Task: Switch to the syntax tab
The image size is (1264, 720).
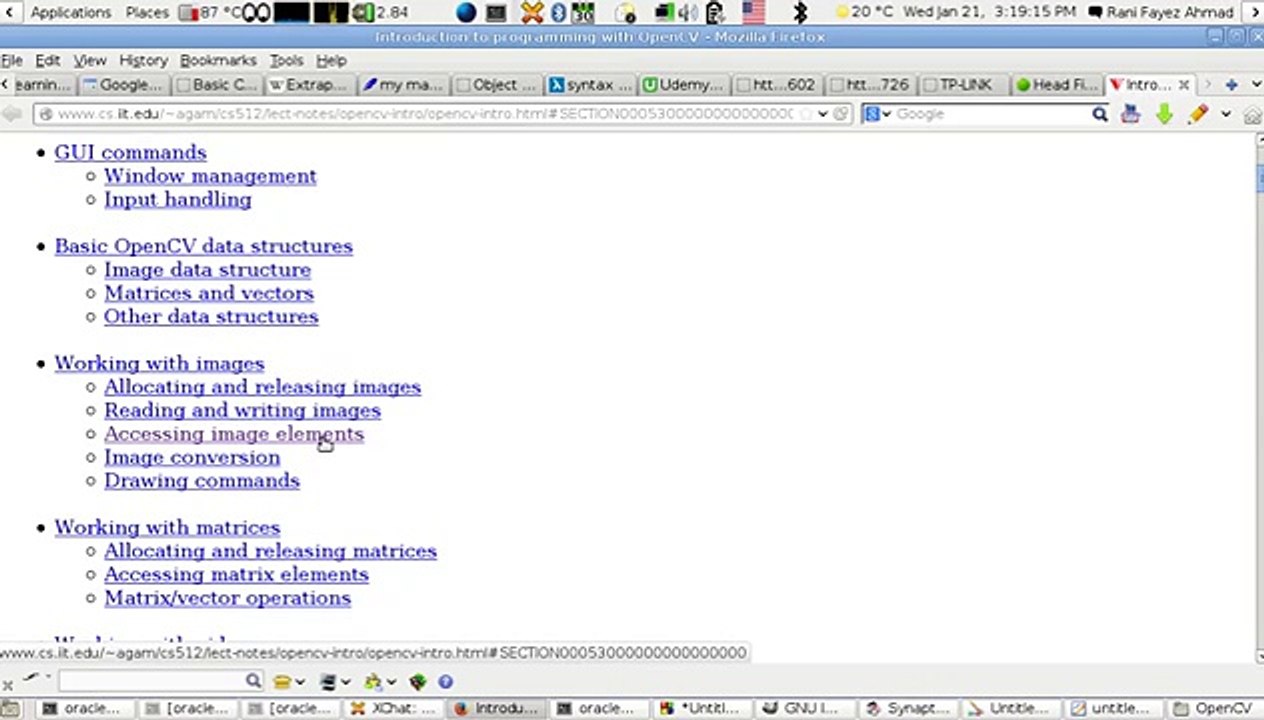Action: (589, 85)
